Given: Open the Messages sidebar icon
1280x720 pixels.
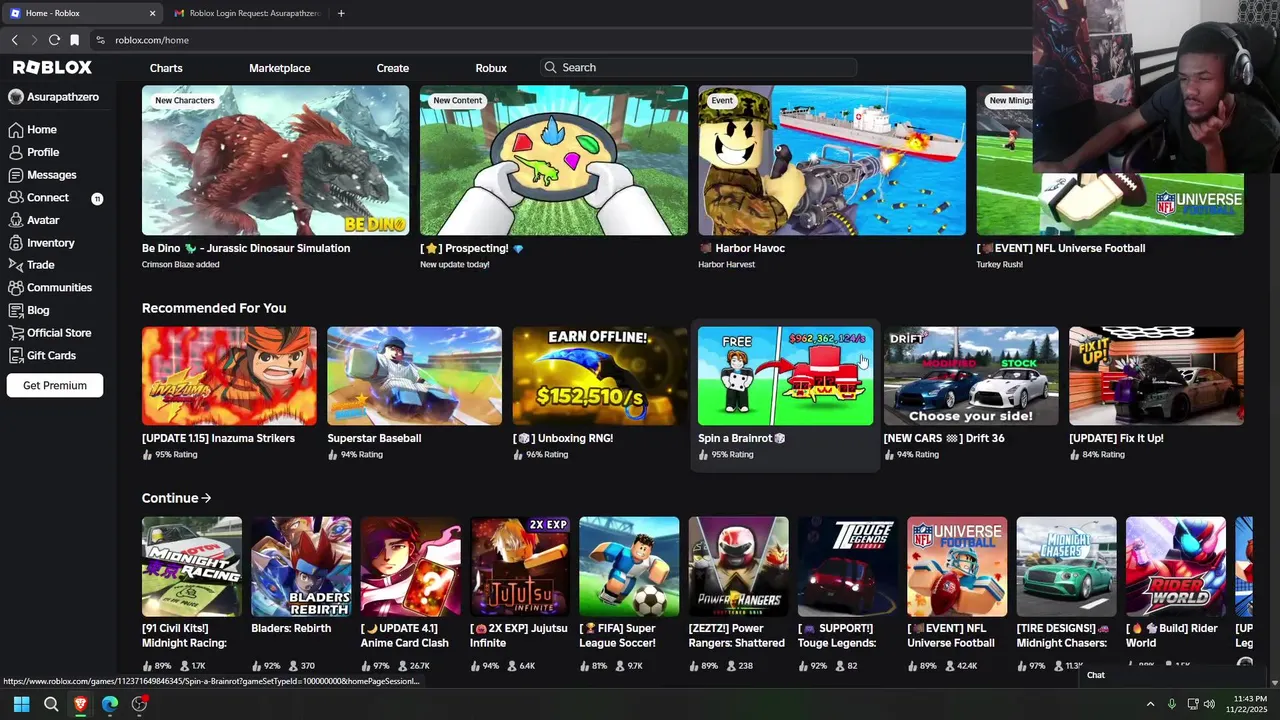Looking at the screenshot, I should [x=16, y=175].
